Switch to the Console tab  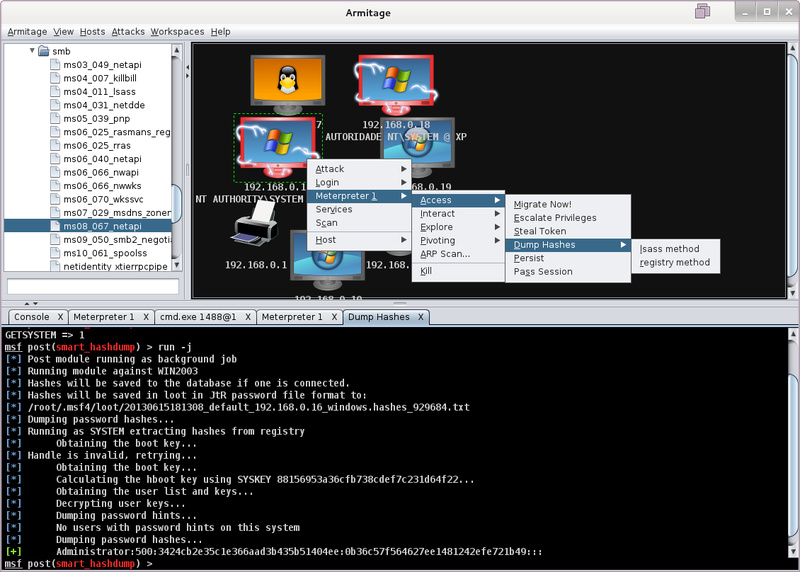[32, 316]
